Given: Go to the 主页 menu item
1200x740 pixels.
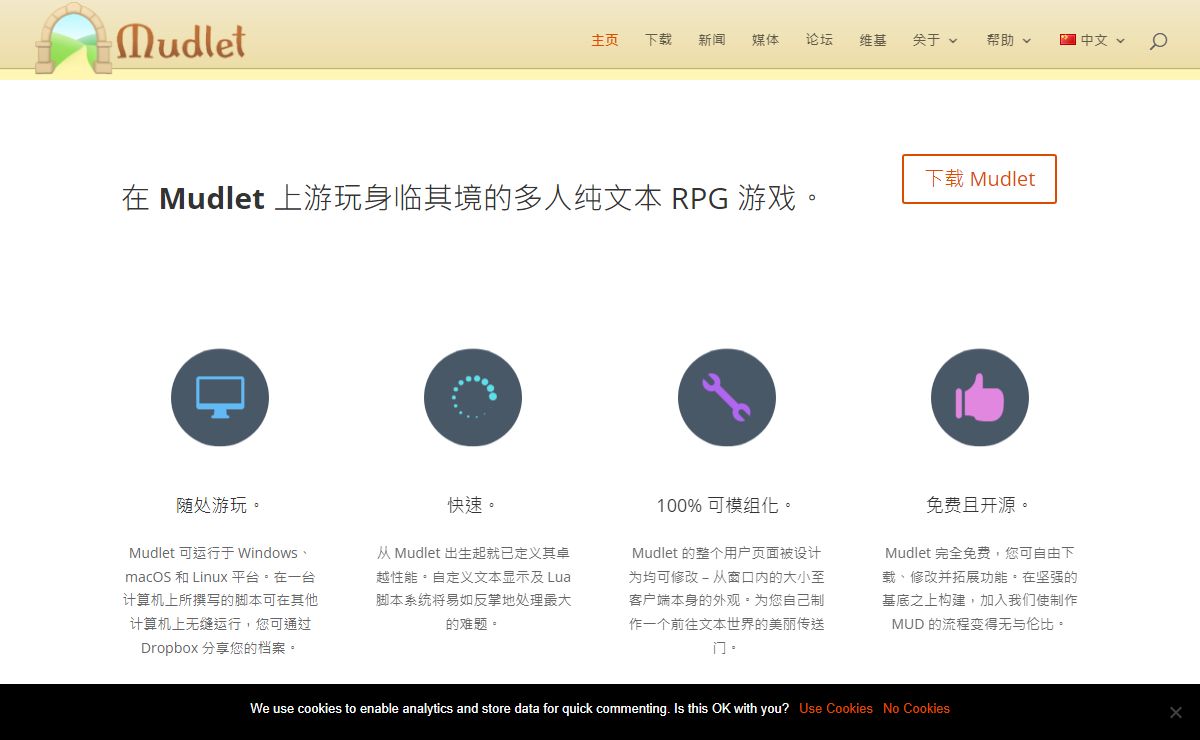Looking at the screenshot, I should 605,40.
